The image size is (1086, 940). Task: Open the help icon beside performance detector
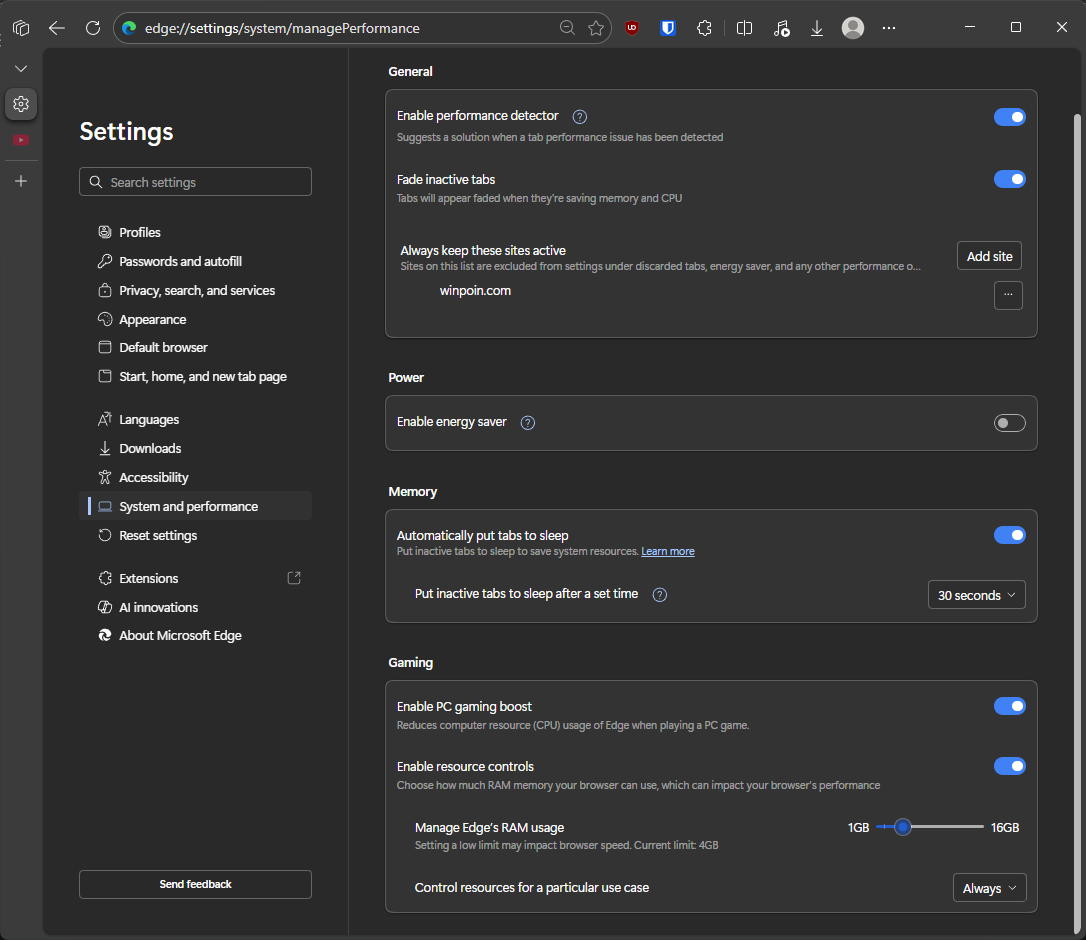pos(579,117)
